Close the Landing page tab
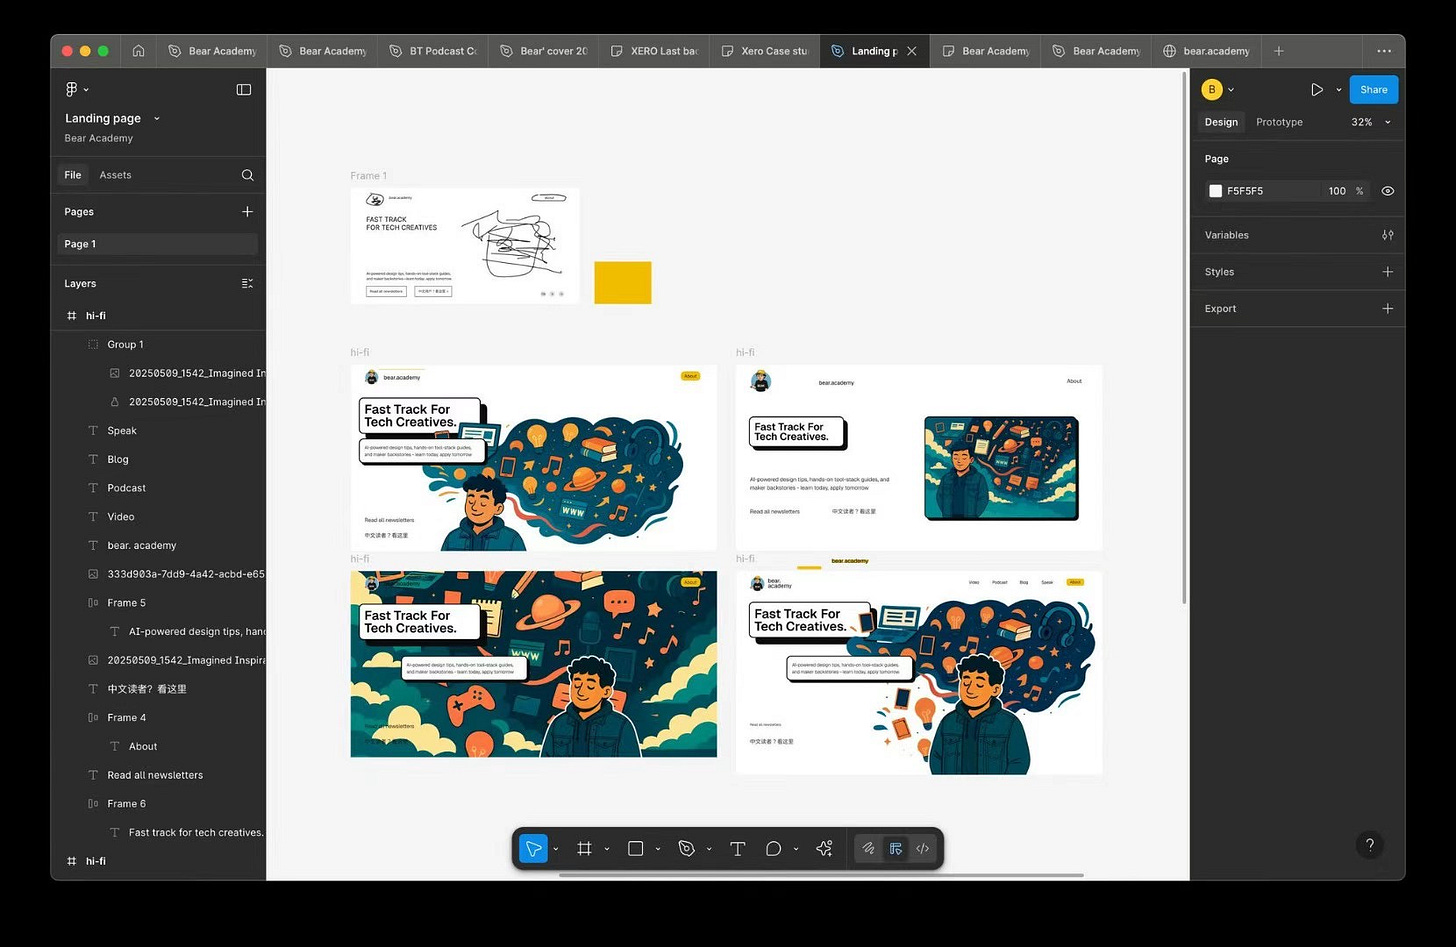This screenshot has width=1456, height=947. point(911,51)
